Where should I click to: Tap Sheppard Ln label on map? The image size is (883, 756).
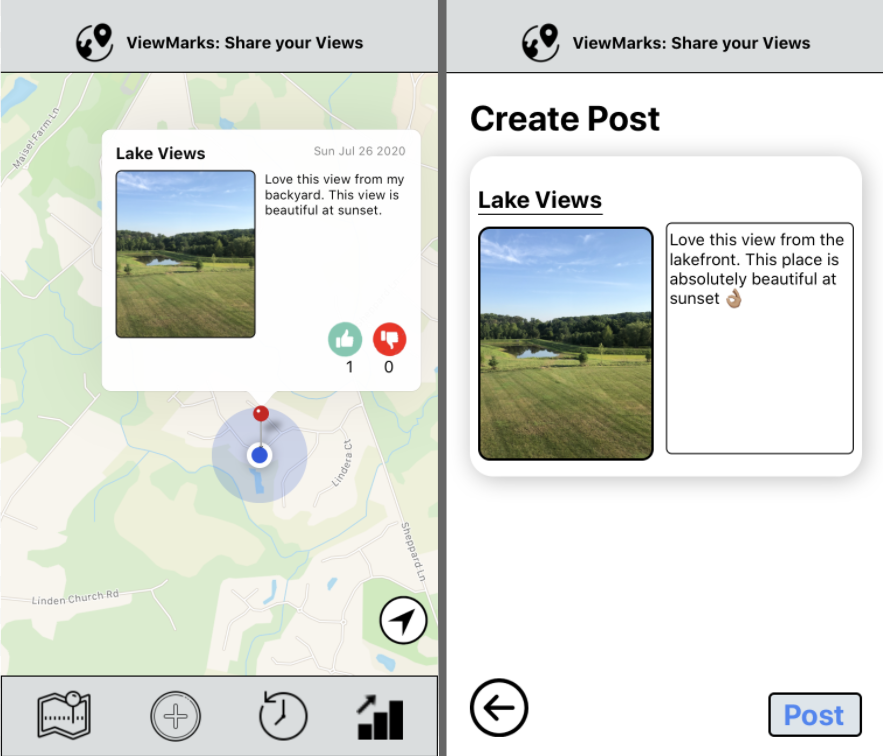pos(414,552)
